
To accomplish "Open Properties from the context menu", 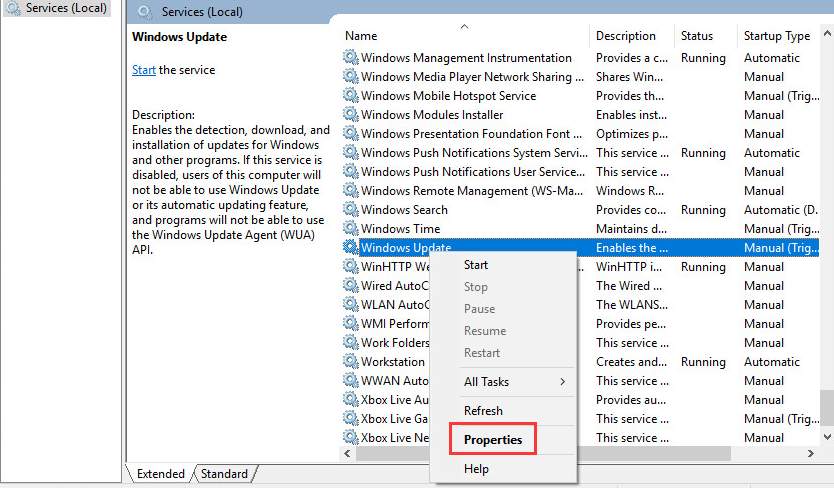I will pos(493,440).
